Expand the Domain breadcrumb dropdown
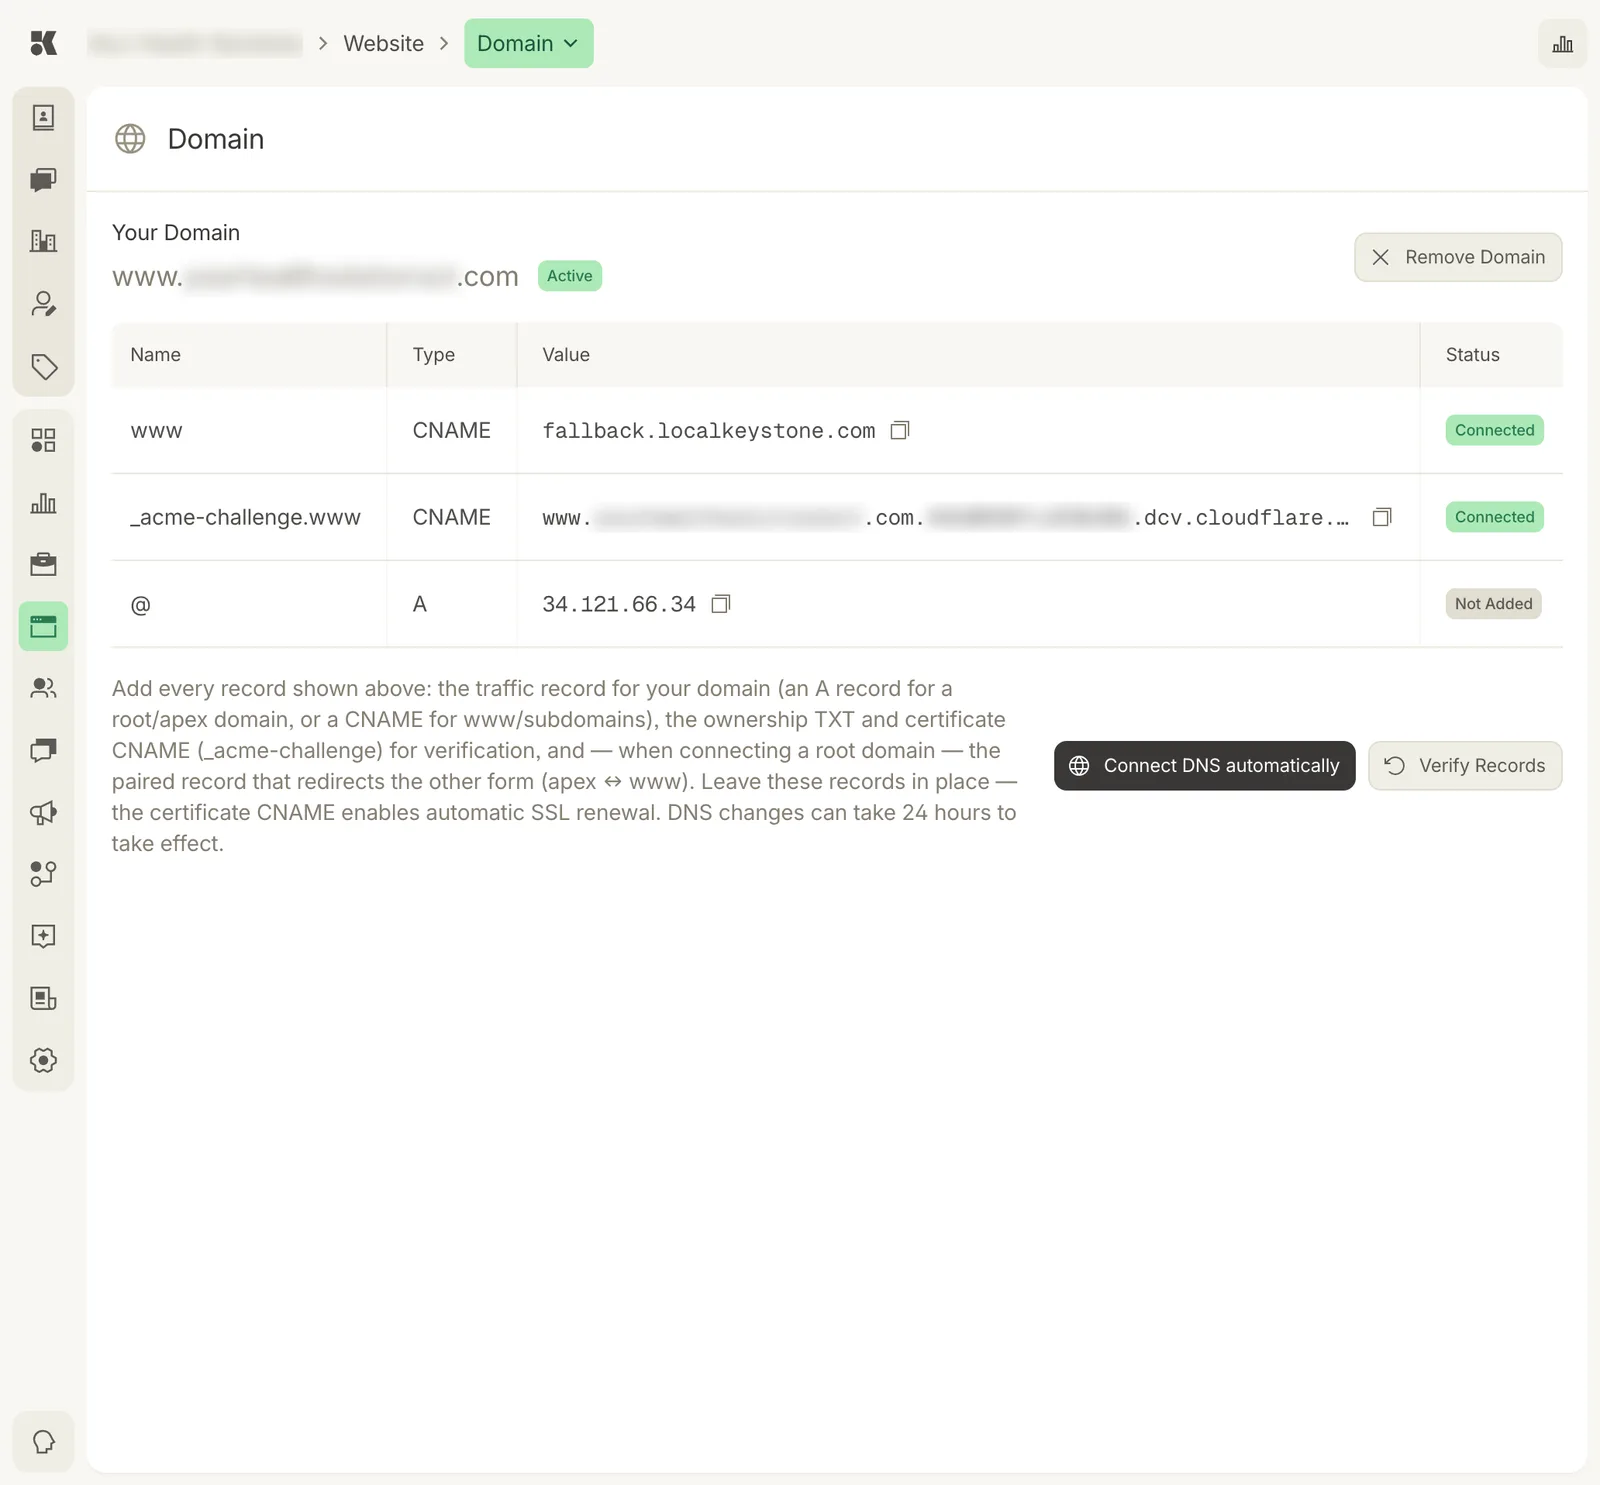 click(x=528, y=43)
